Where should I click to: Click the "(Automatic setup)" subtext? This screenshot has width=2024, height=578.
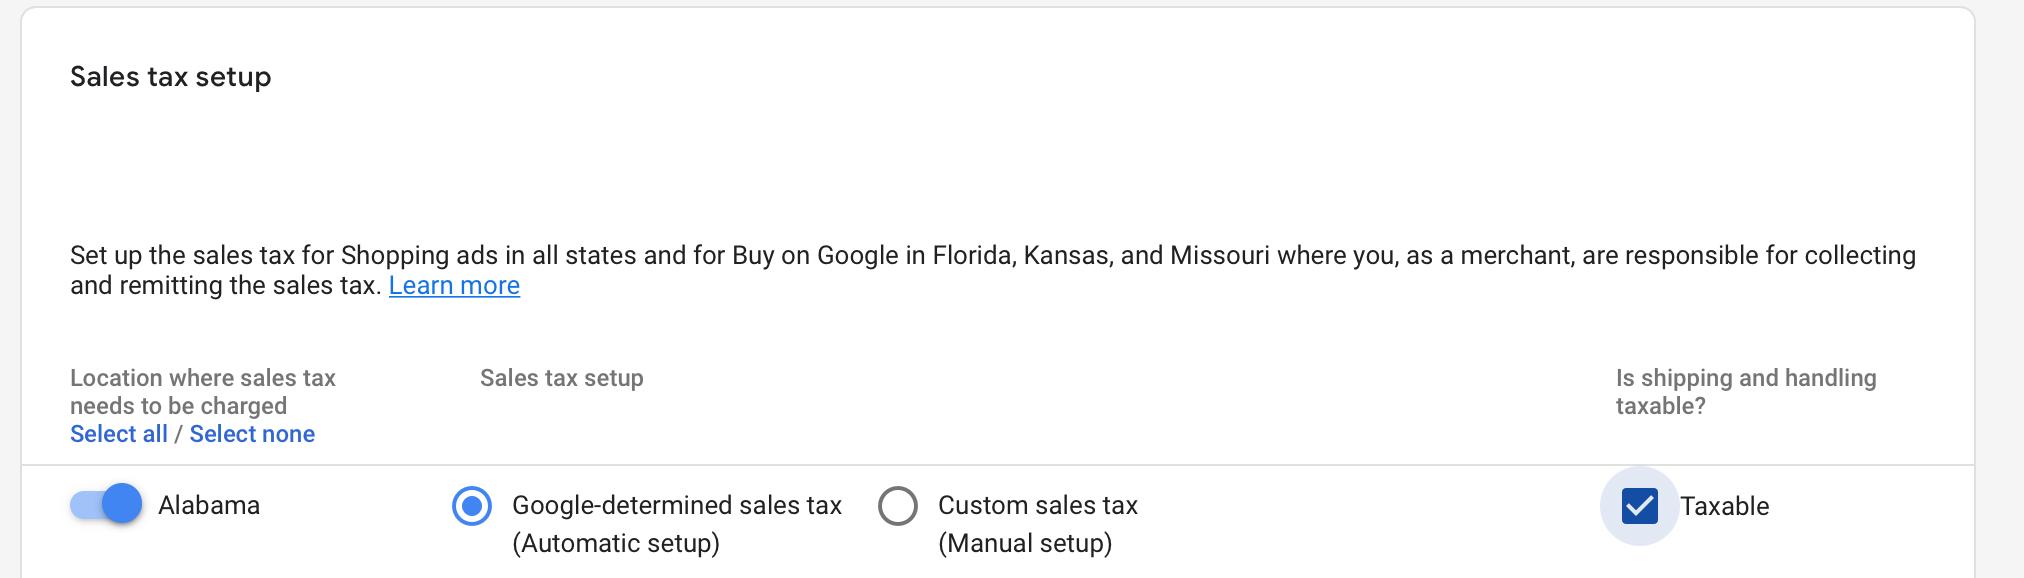click(616, 543)
